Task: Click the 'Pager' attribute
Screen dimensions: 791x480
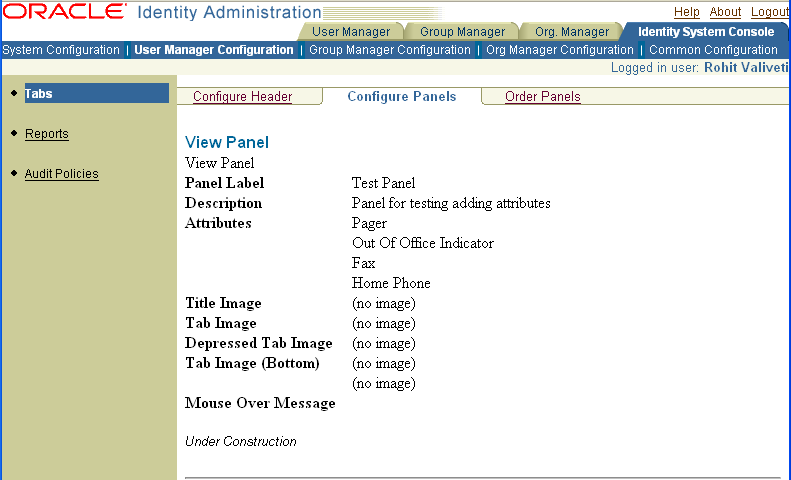Action: 369,223
